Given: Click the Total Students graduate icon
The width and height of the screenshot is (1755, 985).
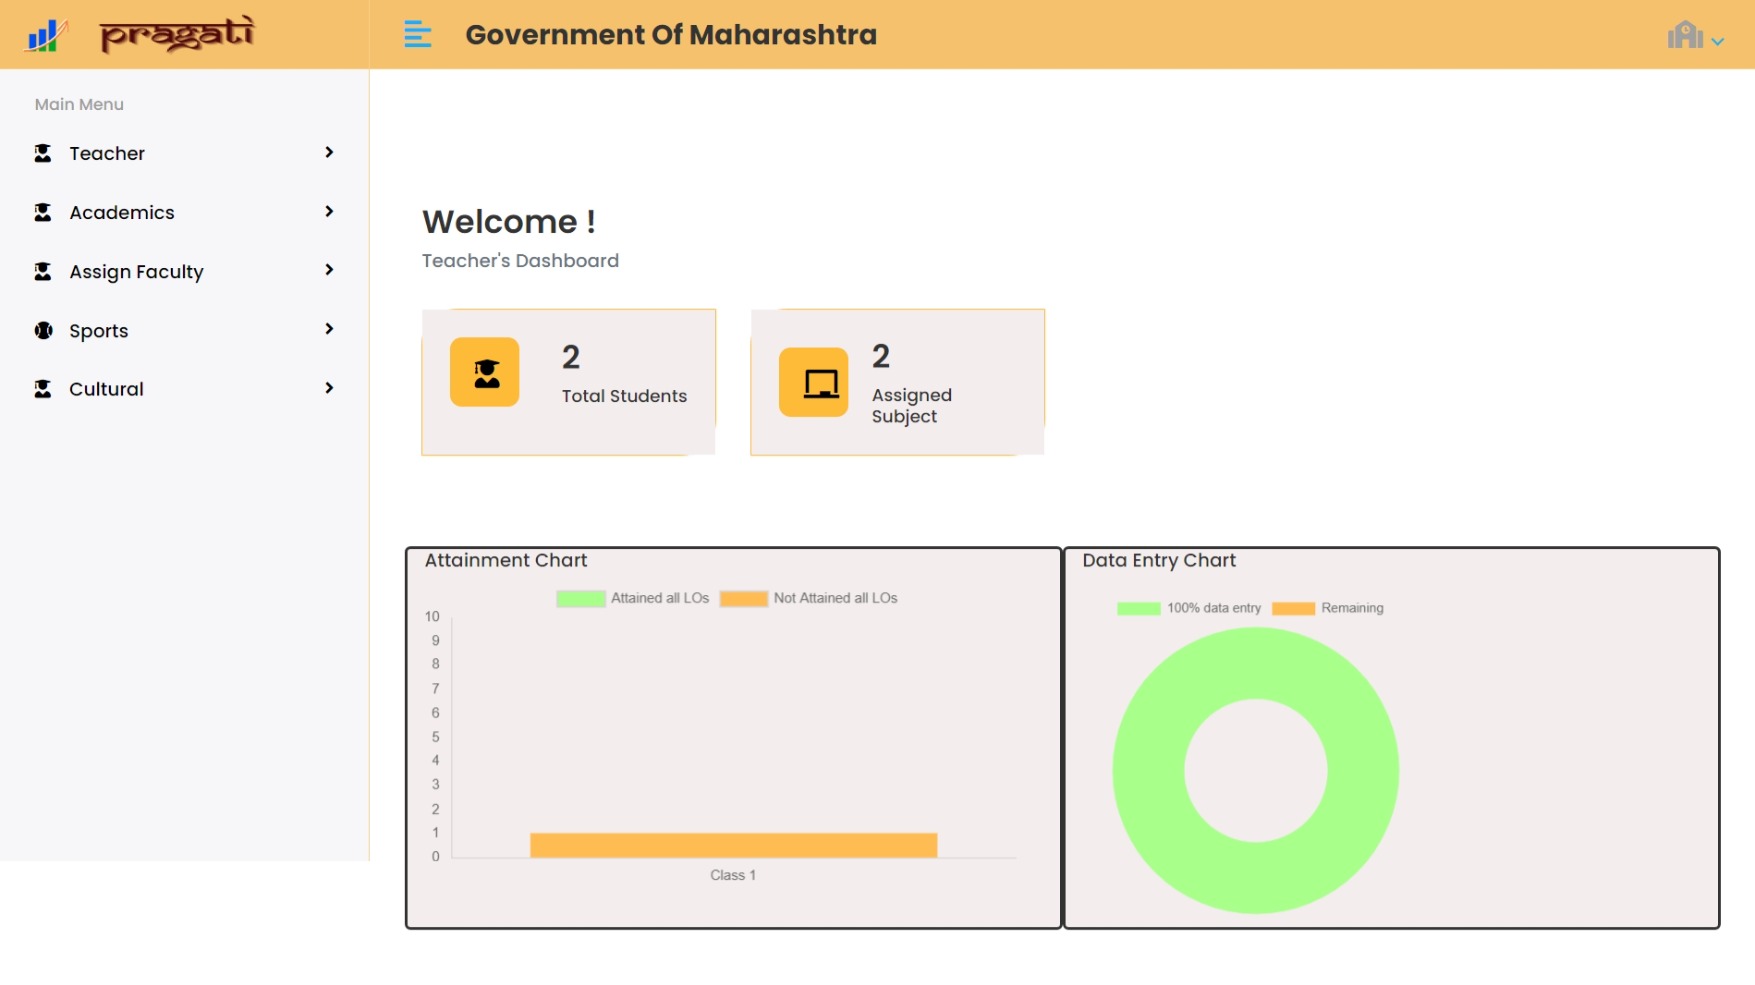Looking at the screenshot, I should click(485, 372).
